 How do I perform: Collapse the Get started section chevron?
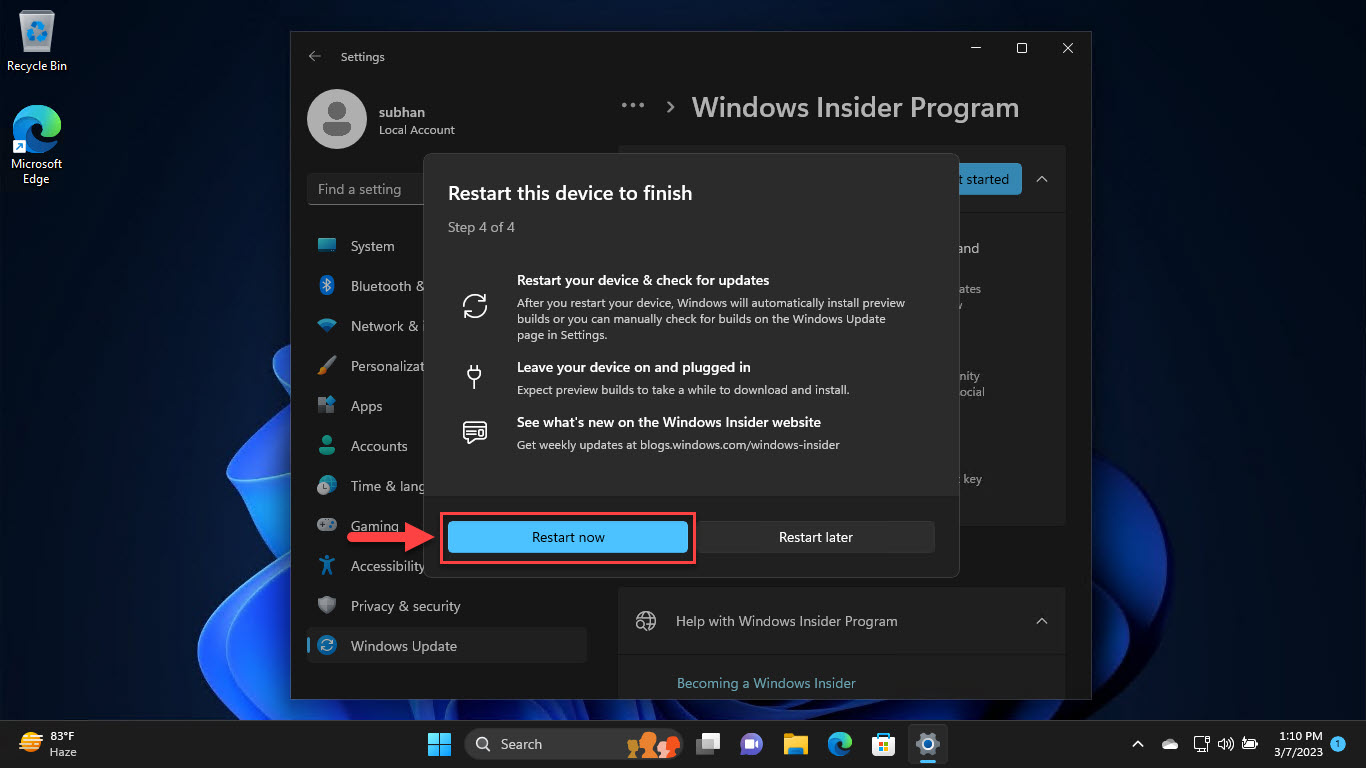tap(1041, 179)
